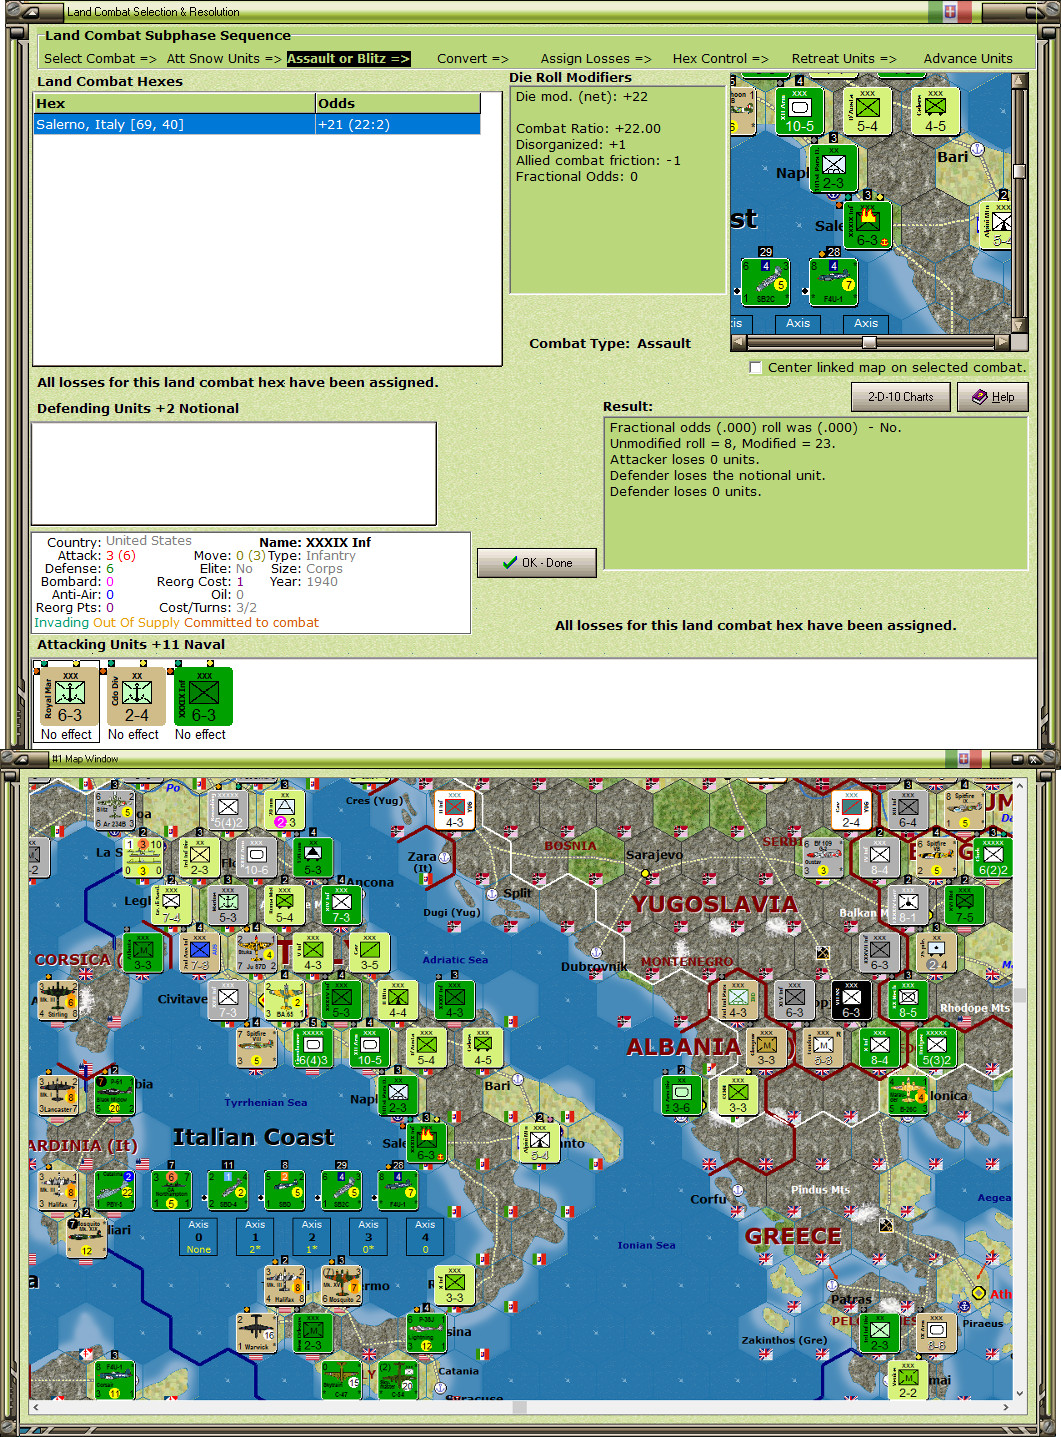Click the Axis 2 sea box section
This screenshot has width=1061, height=1437.
click(x=312, y=1237)
